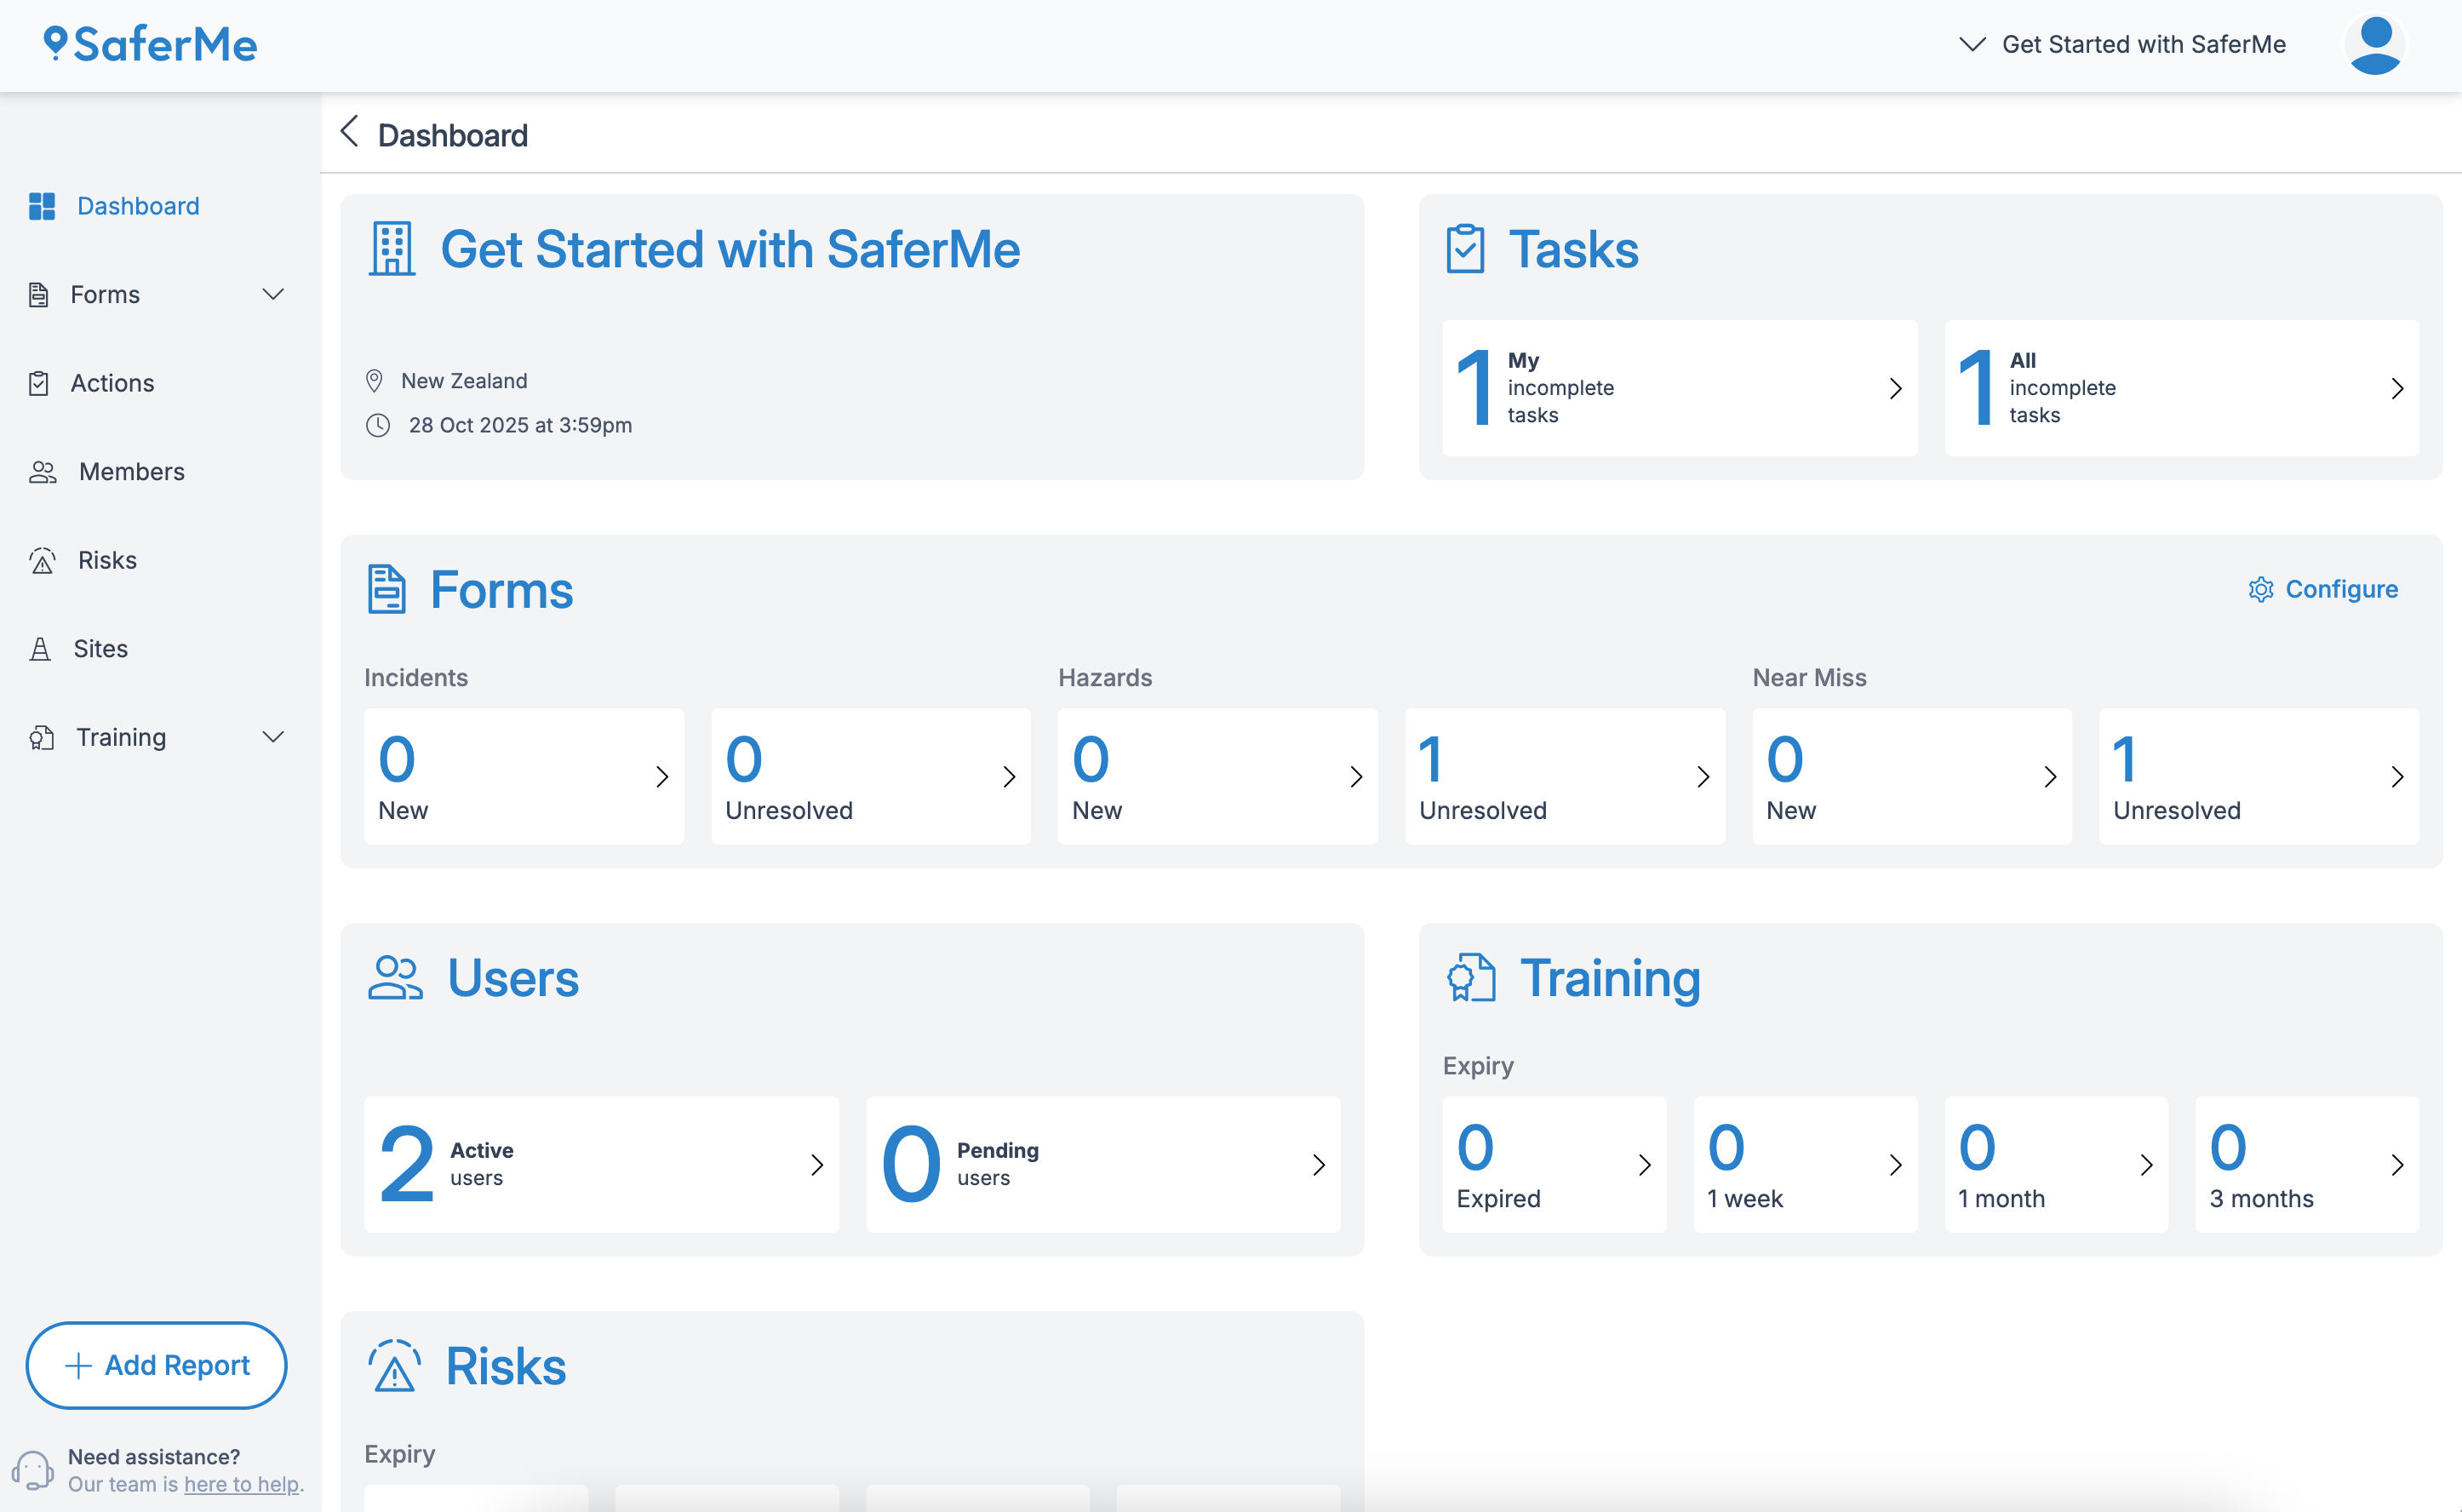
Task: Open the Active users card
Action: tap(601, 1164)
